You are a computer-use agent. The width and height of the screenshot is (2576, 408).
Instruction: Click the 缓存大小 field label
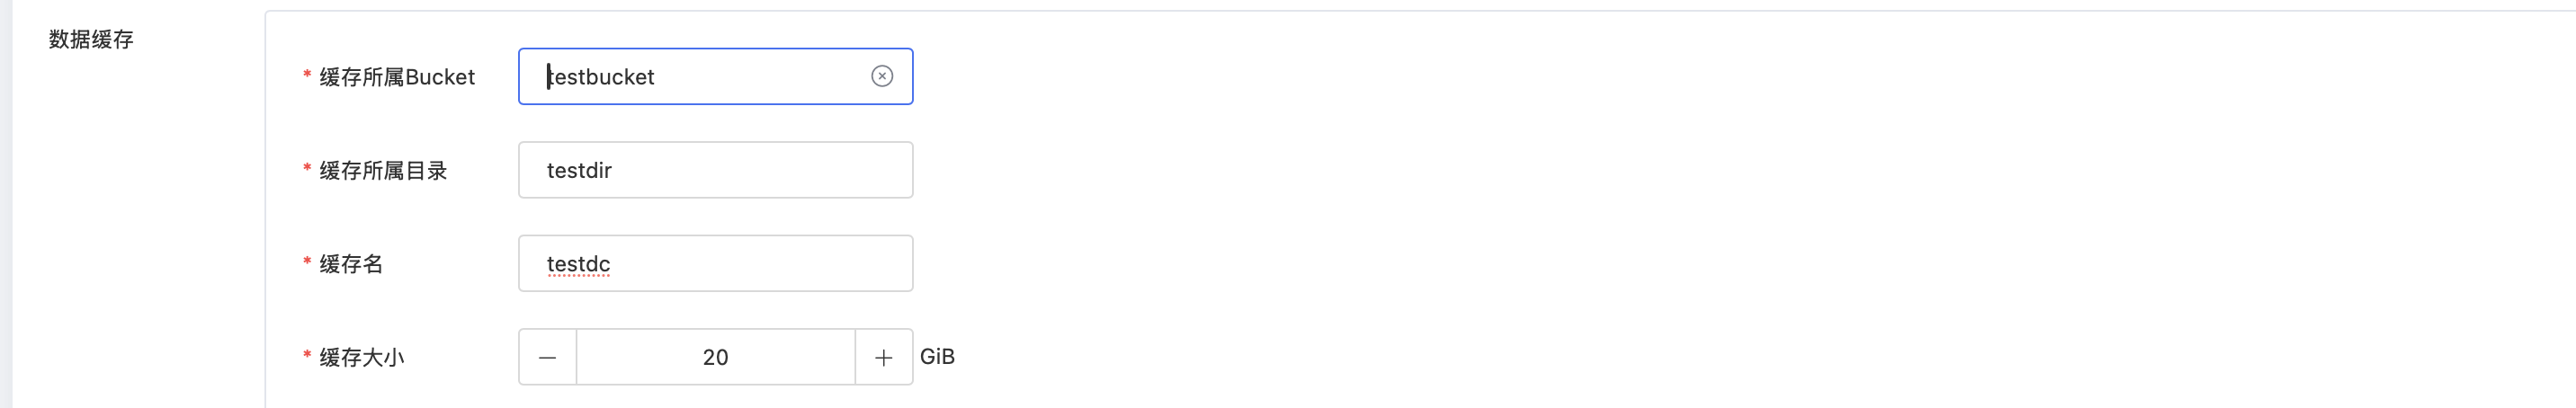pyautogui.click(x=362, y=358)
